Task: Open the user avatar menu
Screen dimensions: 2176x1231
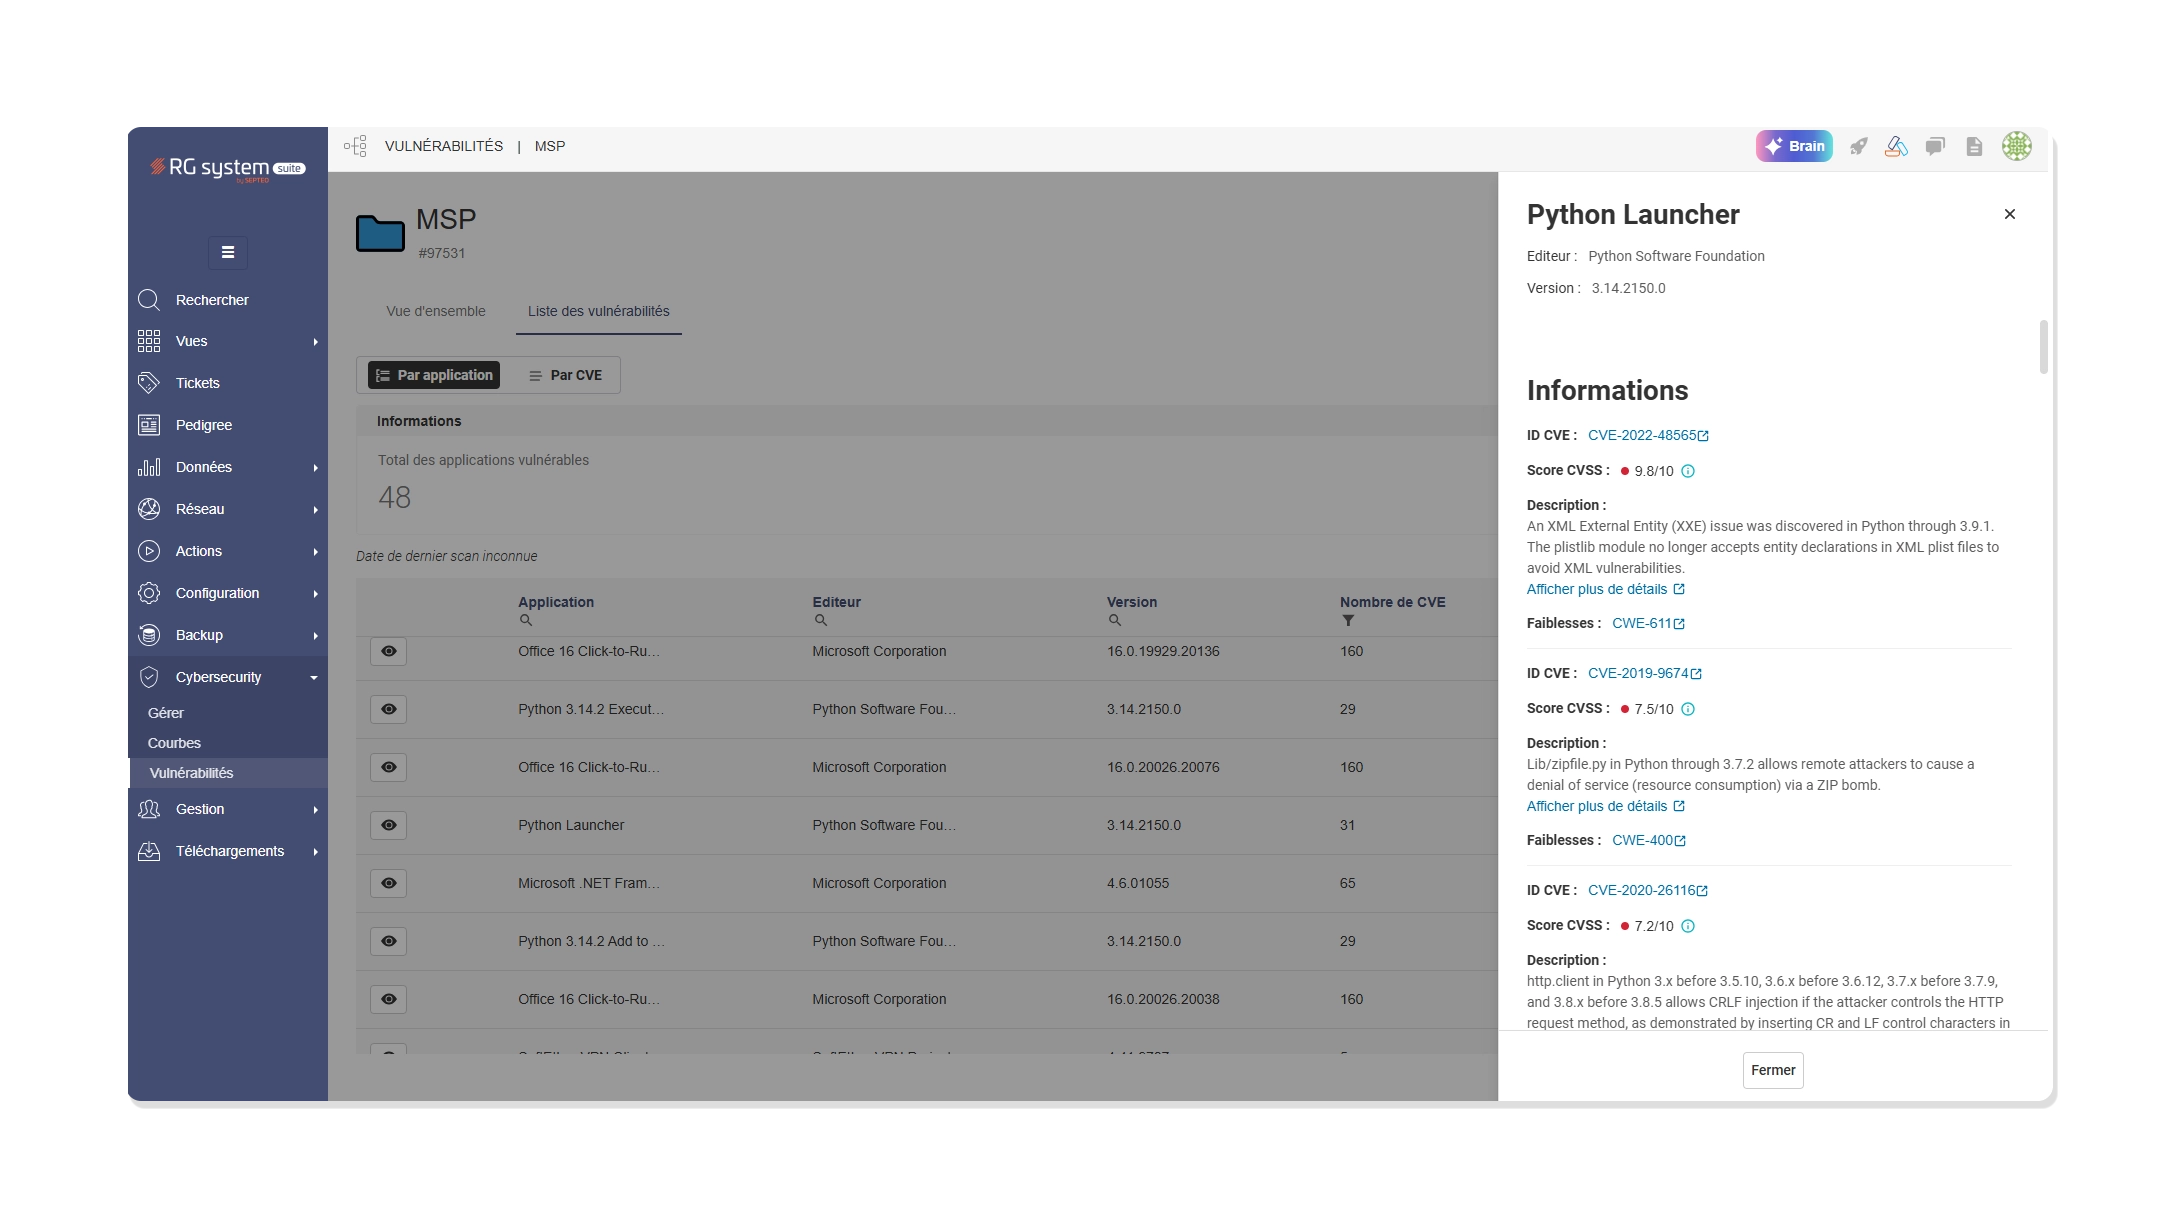Action: pyautogui.click(x=2016, y=146)
